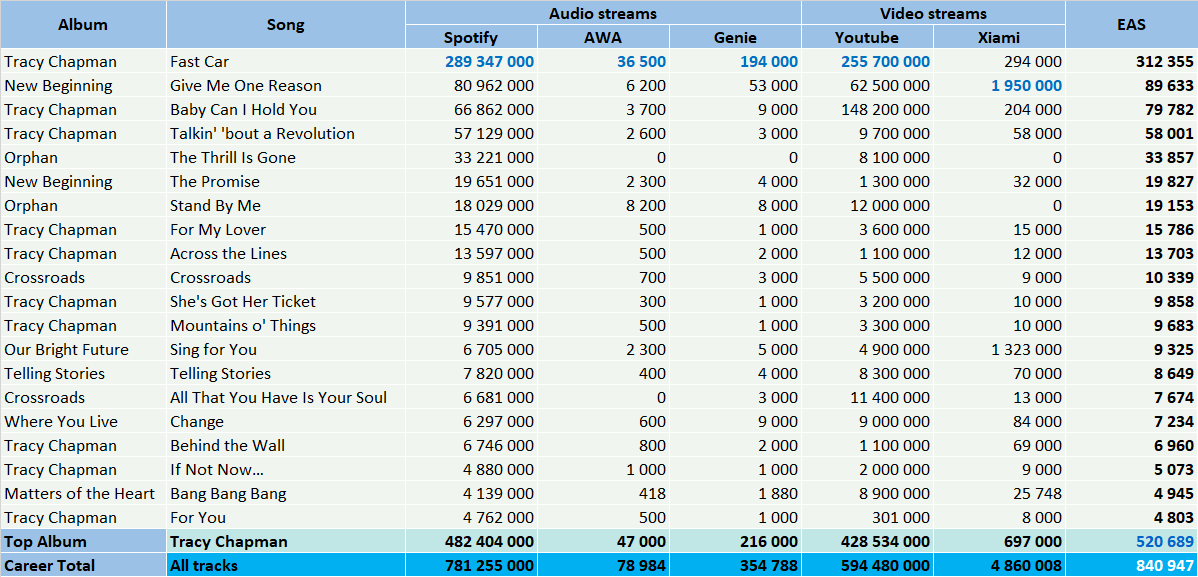Viewport: 1198px width, 577px height.
Task: Click the Crossroads song title cell
Action: (x=286, y=277)
